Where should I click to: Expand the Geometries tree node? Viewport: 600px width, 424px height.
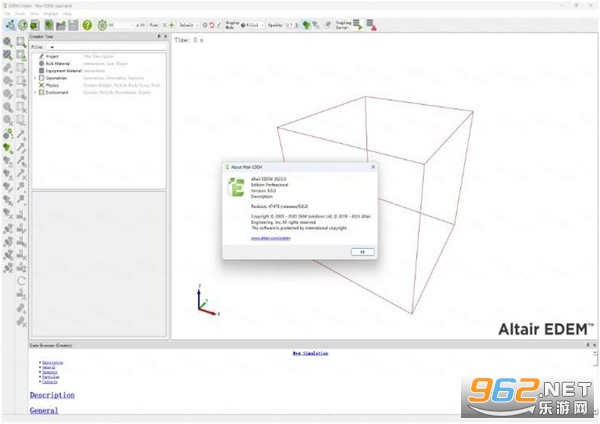click(x=35, y=78)
